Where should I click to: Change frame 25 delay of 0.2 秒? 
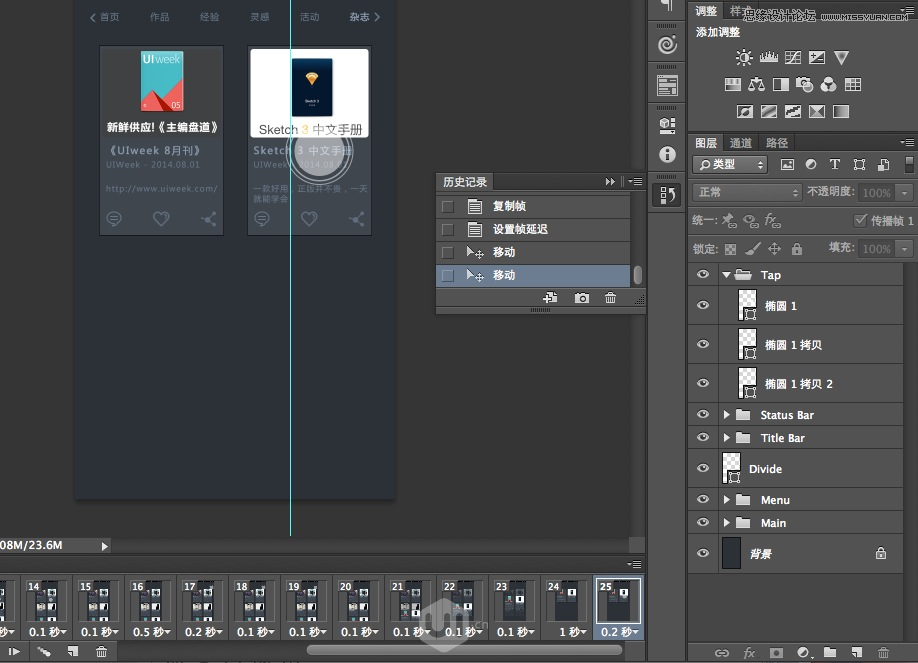coord(619,632)
